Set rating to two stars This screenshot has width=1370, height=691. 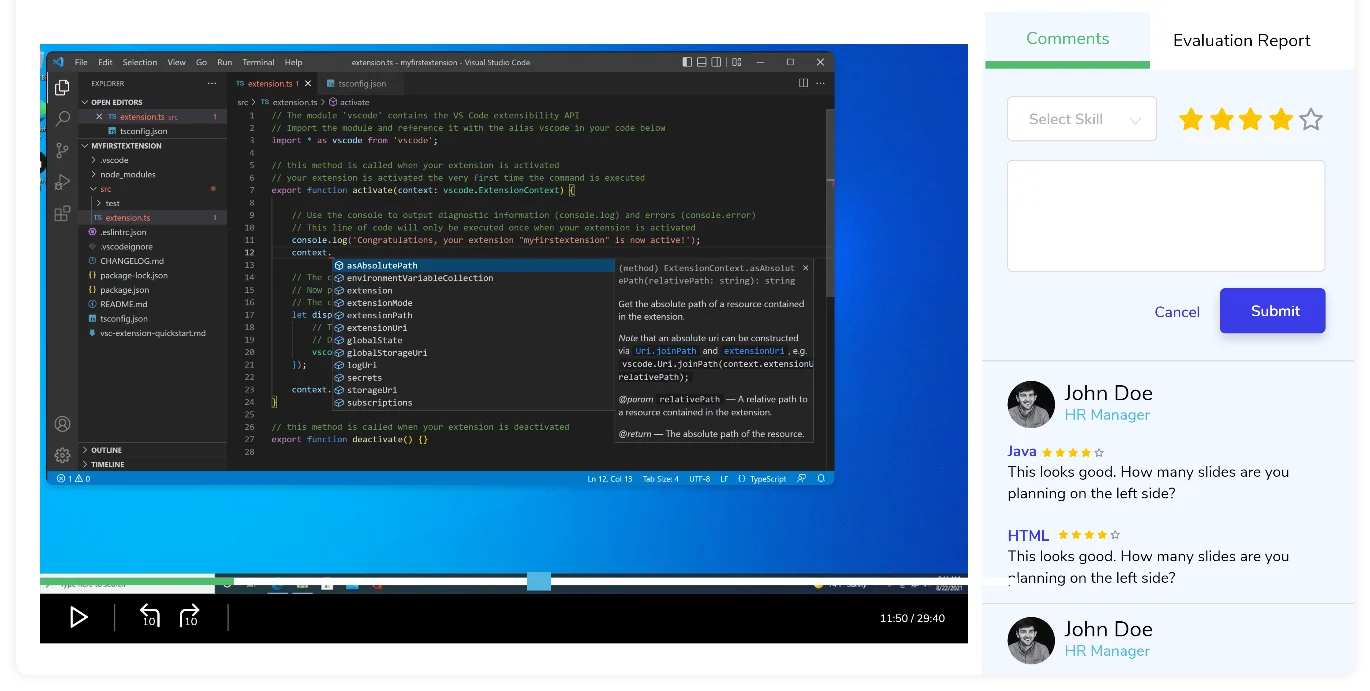[x=1221, y=120]
